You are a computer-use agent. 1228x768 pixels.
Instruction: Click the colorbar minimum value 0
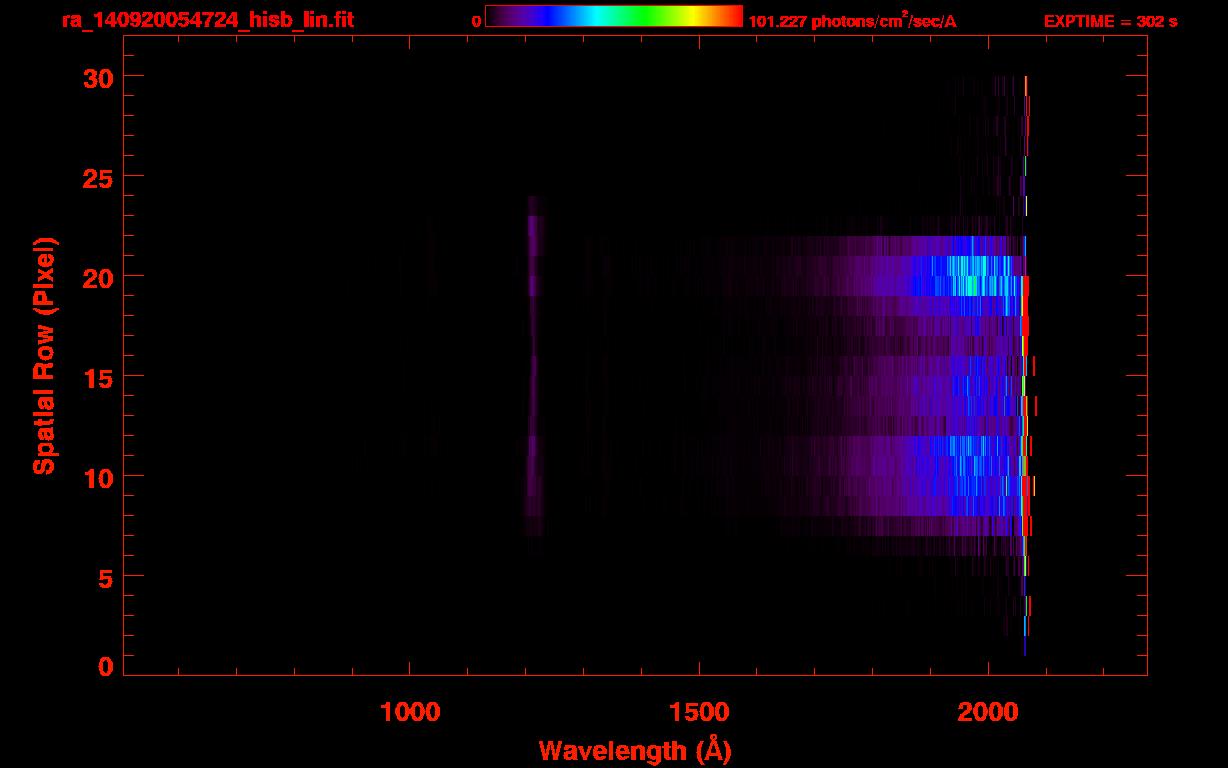click(x=477, y=21)
